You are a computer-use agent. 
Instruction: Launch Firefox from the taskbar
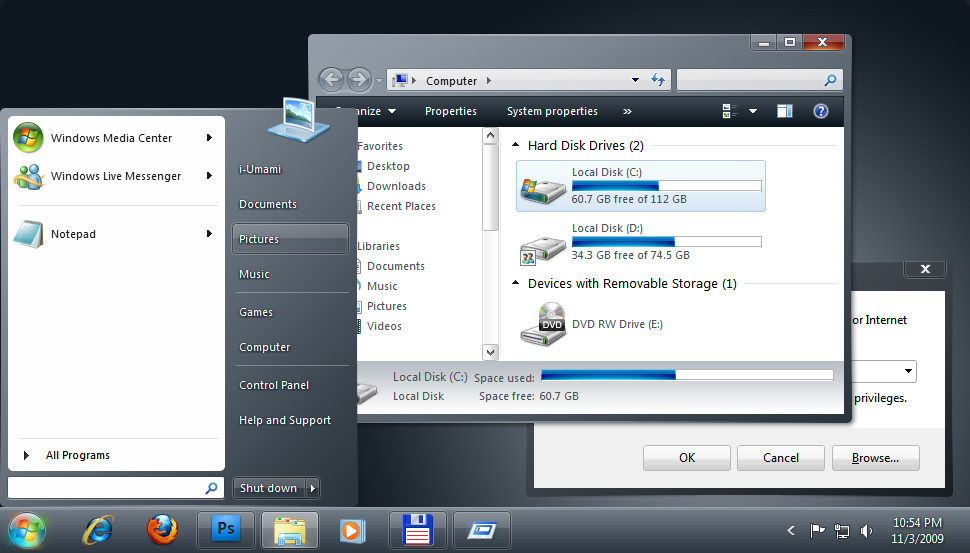[162, 529]
